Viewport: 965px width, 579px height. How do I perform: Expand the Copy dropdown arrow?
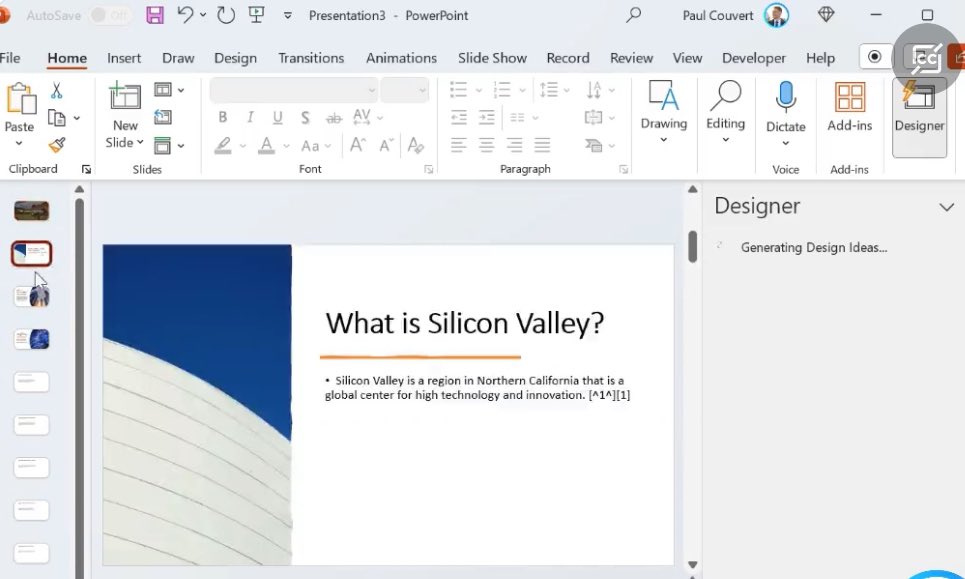(77, 118)
